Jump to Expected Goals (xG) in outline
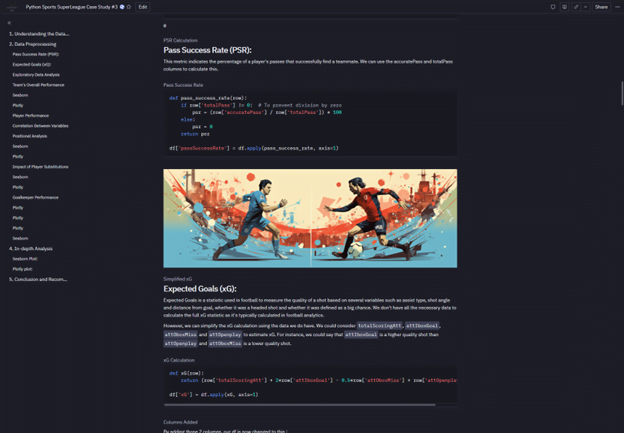This screenshot has height=433, width=624. pyautogui.click(x=32, y=64)
